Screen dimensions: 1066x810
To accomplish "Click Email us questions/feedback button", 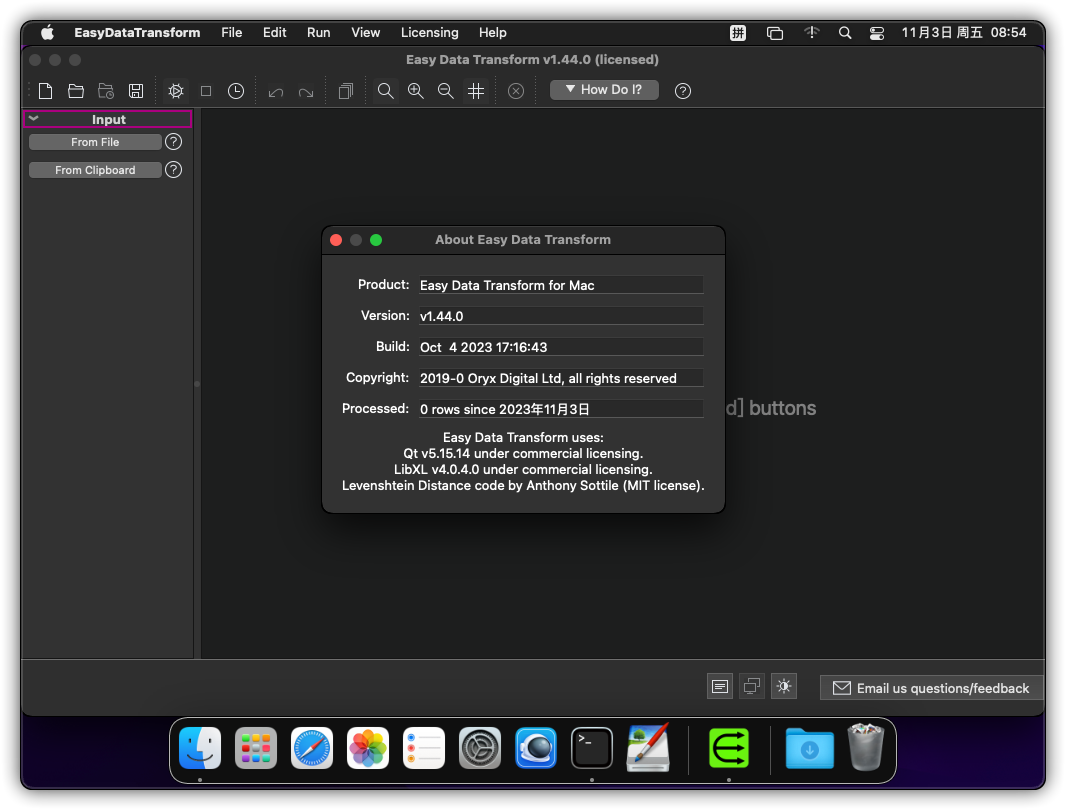I will (931, 688).
